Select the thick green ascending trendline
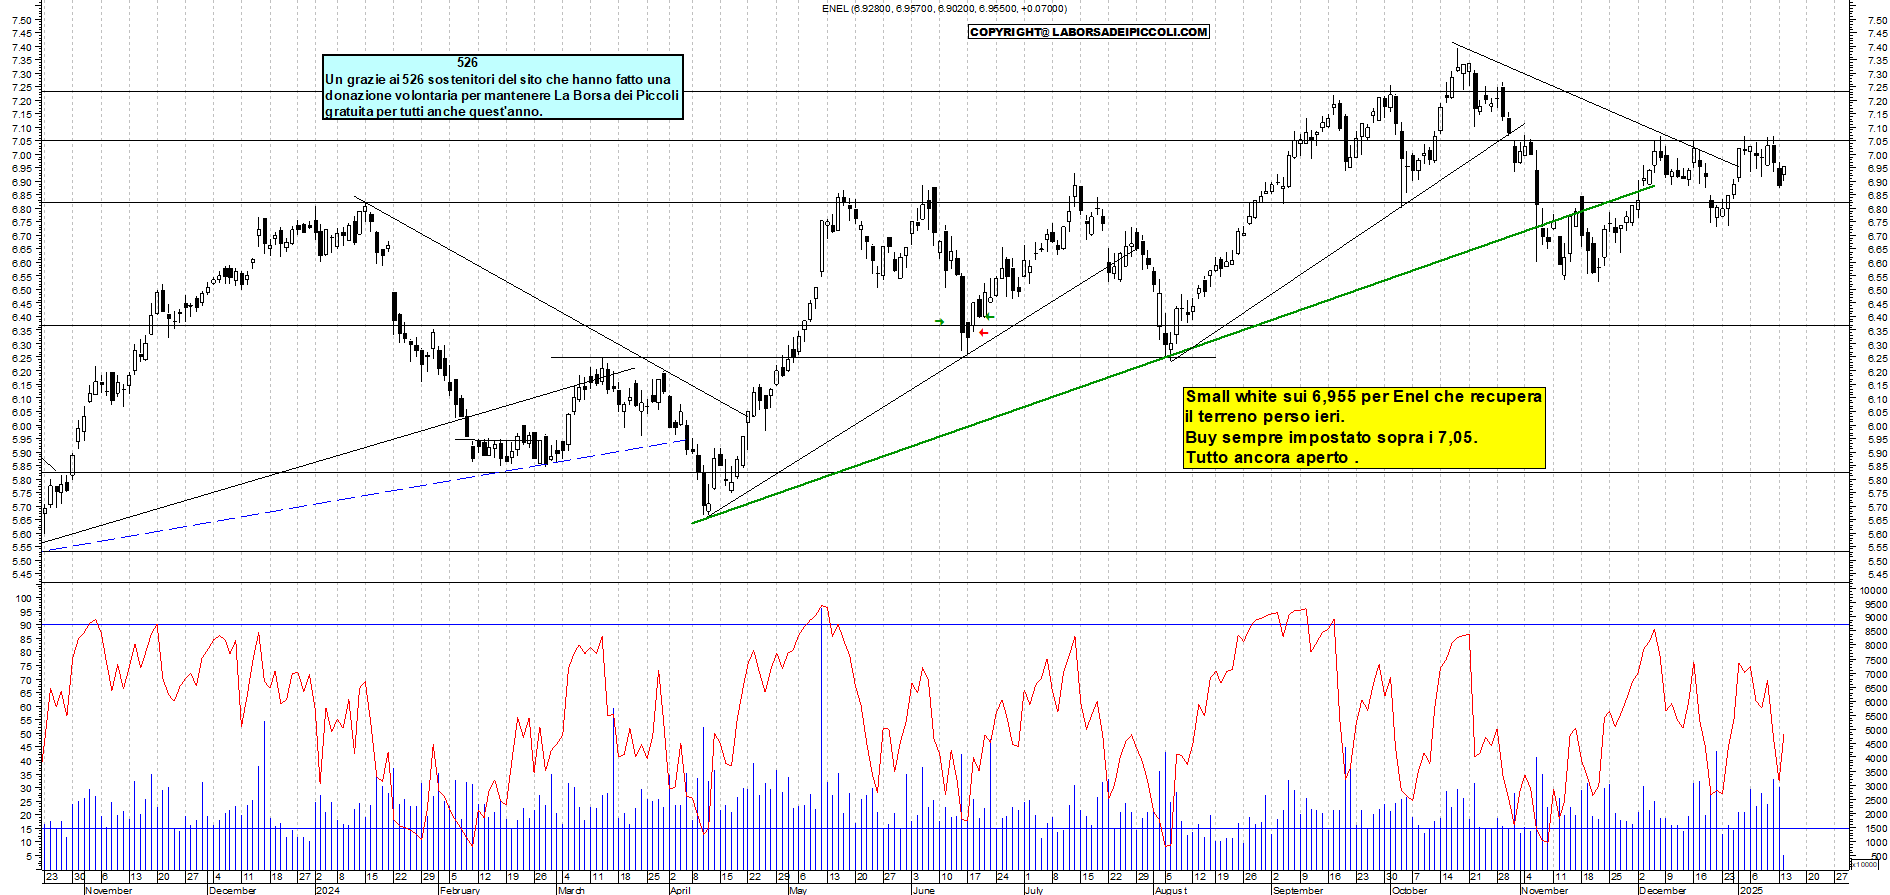The width and height of the screenshot is (1890, 895). tap(1172, 354)
